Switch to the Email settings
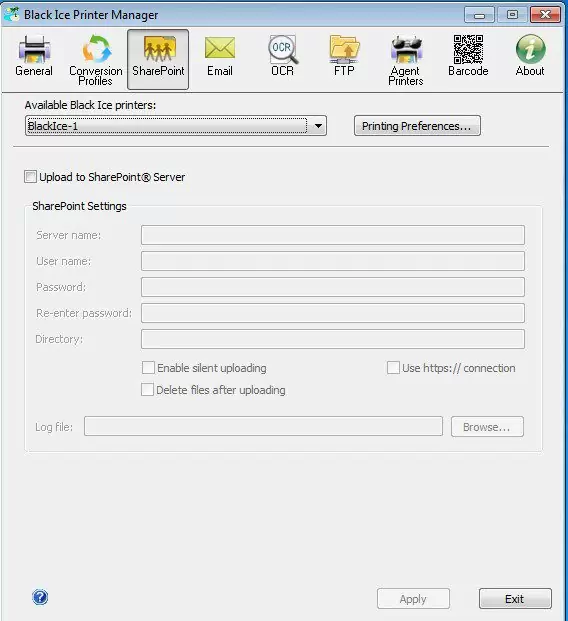Viewport: 568px width, 621px height. [220, 56]
